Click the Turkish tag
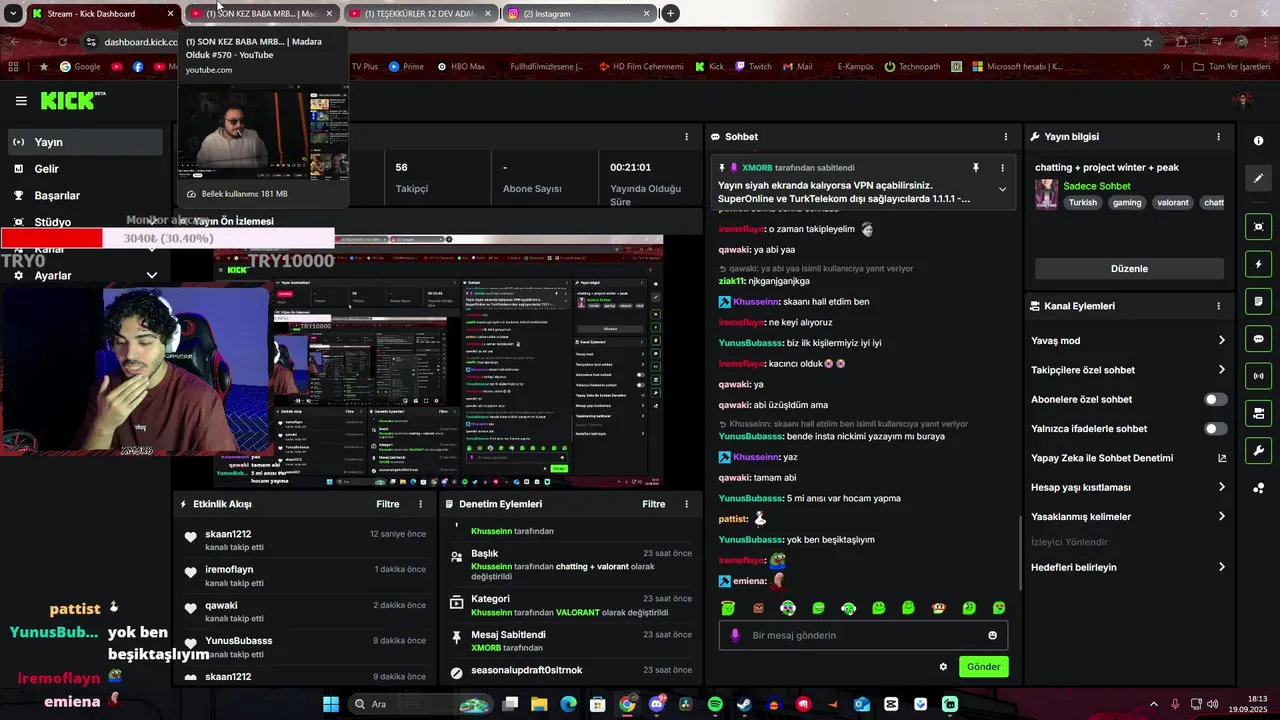 pyautogui.click(x=1082, y=203)
